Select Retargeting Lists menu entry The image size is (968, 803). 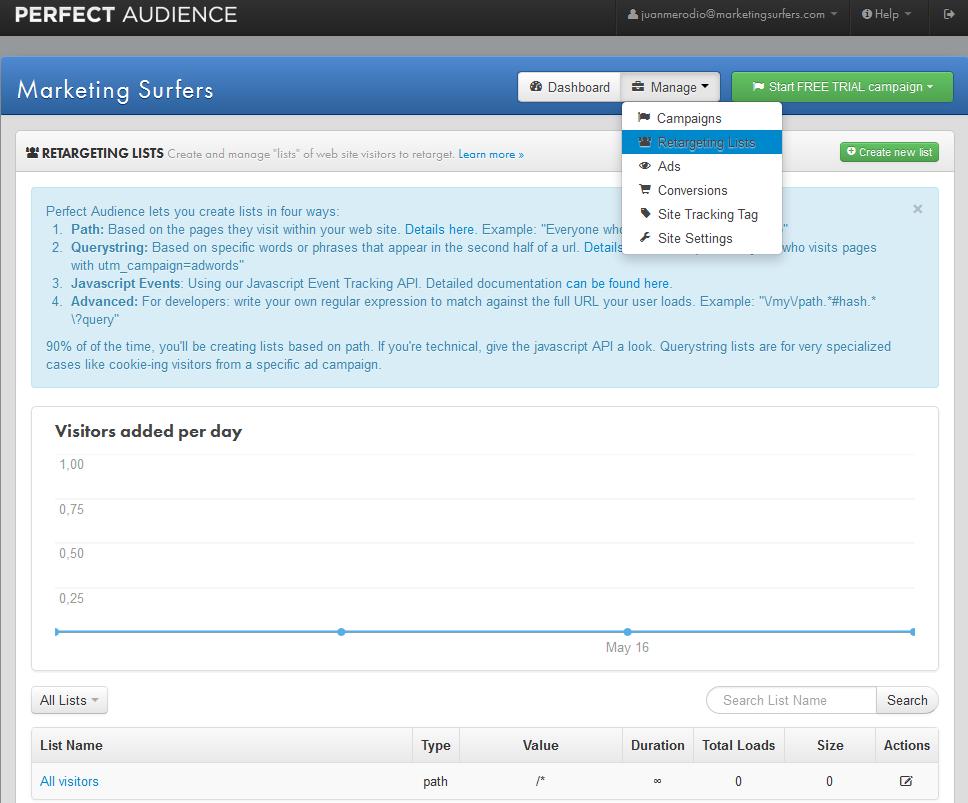[x=702, y=143]
